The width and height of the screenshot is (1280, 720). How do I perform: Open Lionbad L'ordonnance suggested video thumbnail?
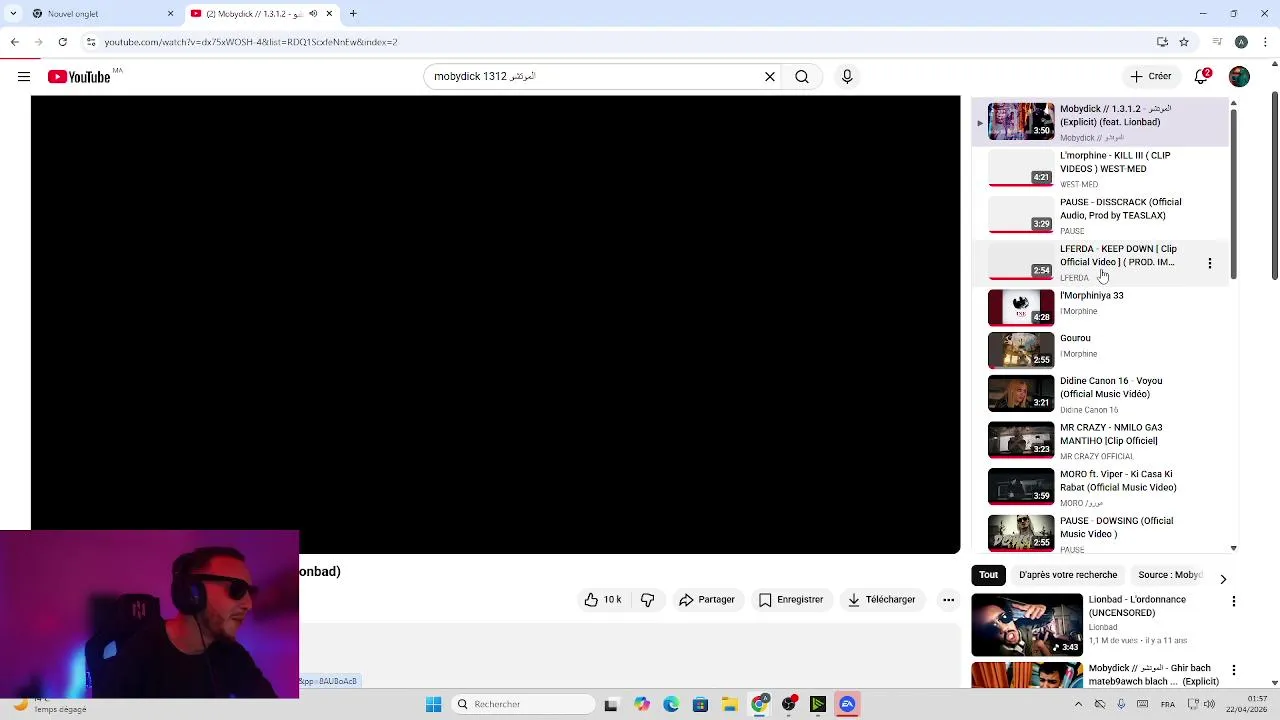1027,625
